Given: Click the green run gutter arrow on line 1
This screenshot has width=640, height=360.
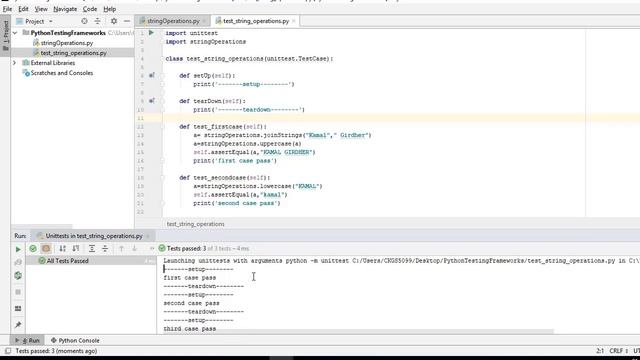Looking at the screenshot, I should pyautogui.click(x=151, y=33).
